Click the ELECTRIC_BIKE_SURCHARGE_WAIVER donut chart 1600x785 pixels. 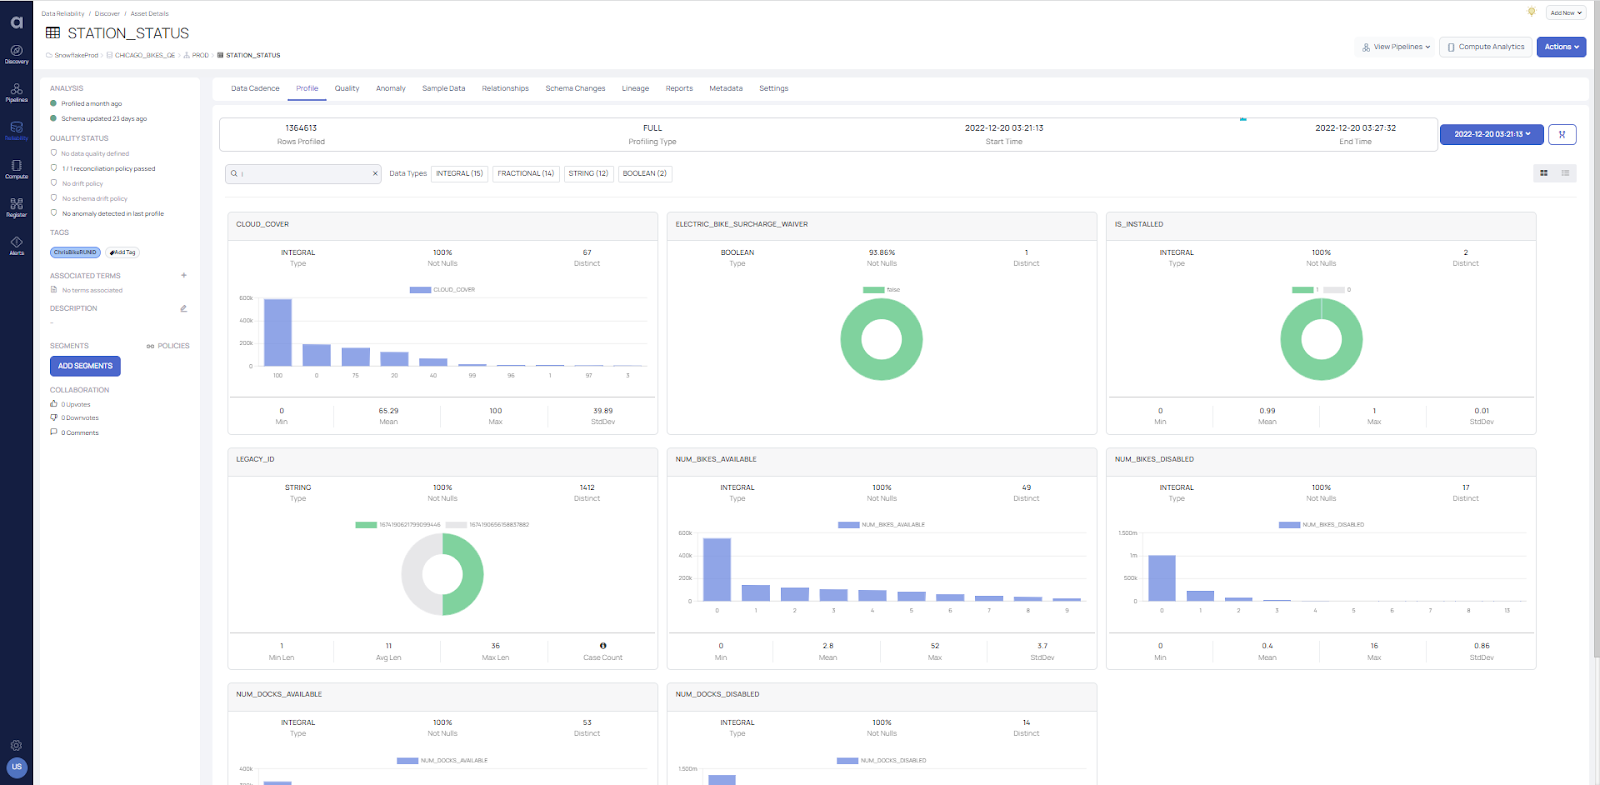[x=881, y=339]
